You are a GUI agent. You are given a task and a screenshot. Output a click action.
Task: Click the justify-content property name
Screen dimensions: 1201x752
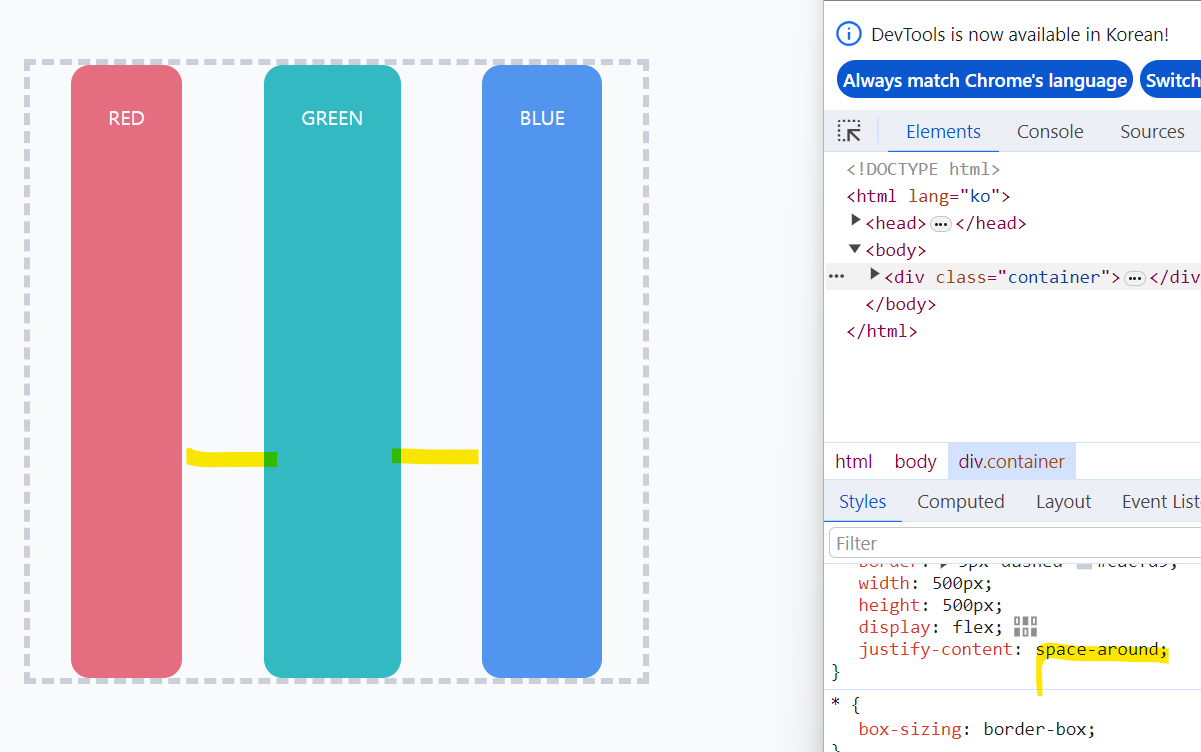(936, 650)
